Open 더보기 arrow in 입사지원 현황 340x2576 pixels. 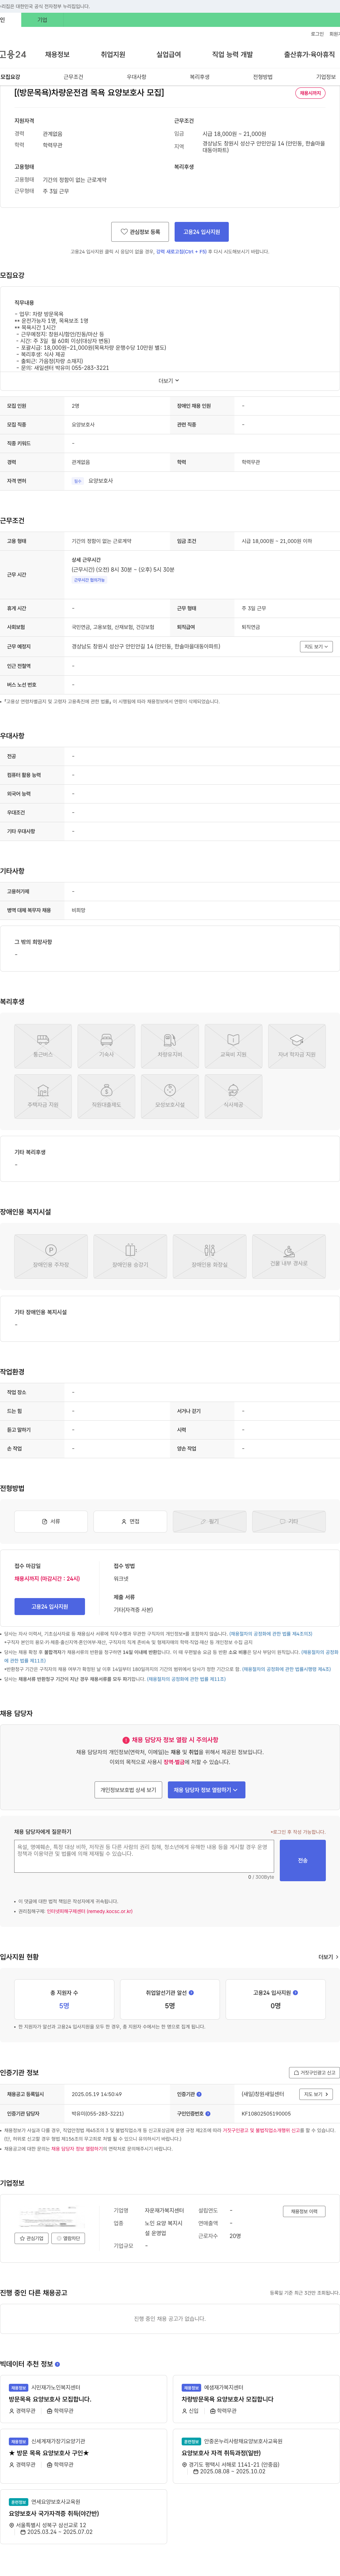point(328,1957)
